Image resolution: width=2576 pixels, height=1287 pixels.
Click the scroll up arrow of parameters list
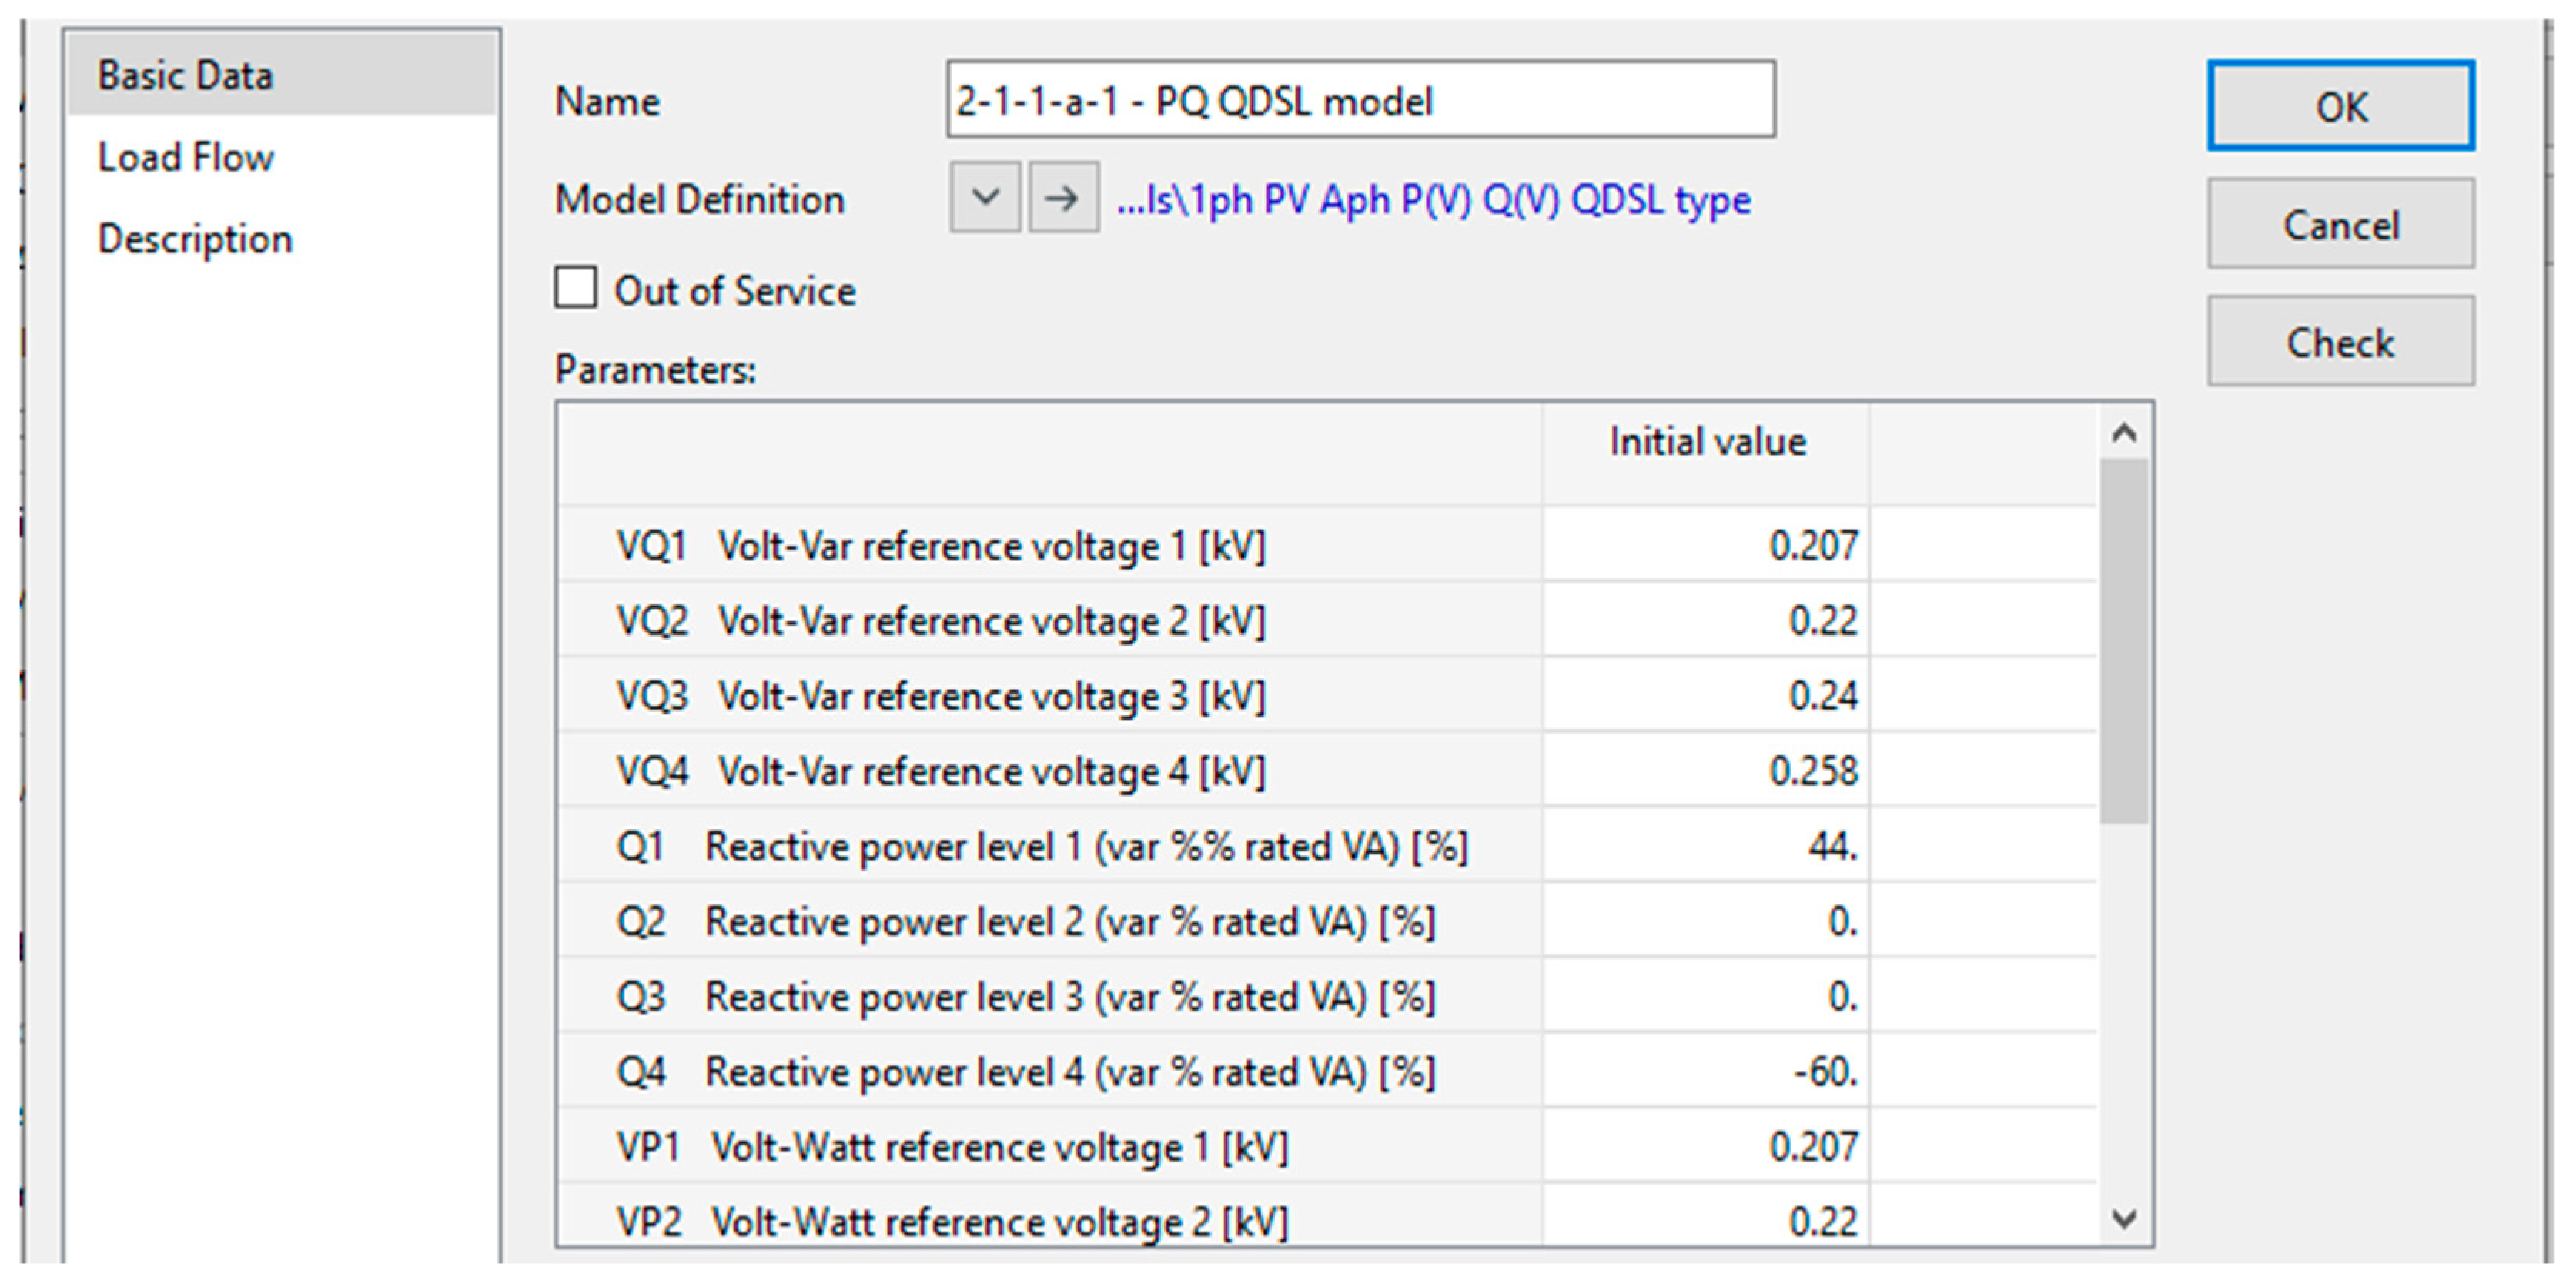2124,433
